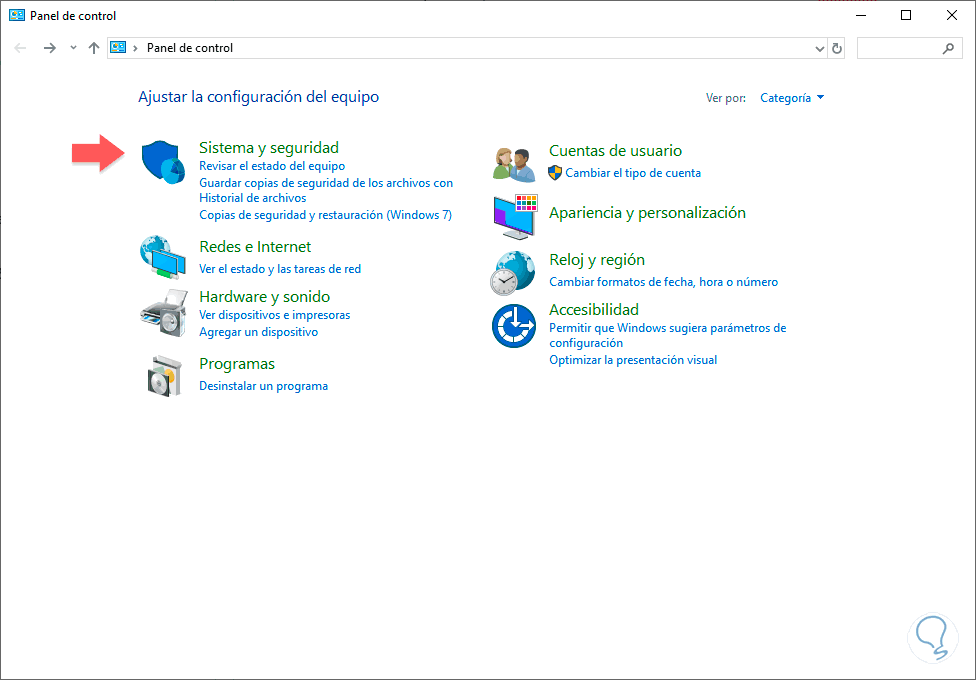
Task: Open the Redes e Internet globe icon
Action: 162,258
